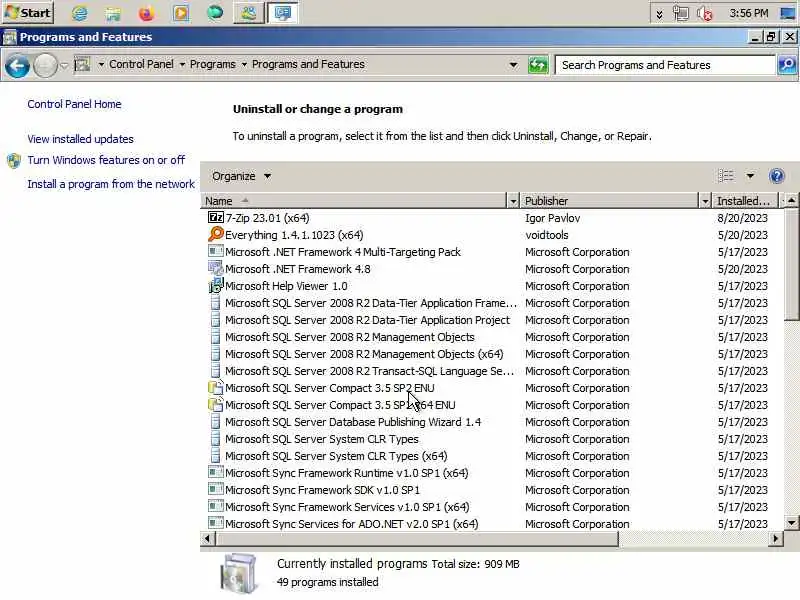Click the voidtools publisher cell
This screenshot has width=800, height=600.
pyautogui.click(x=547, y=235)
